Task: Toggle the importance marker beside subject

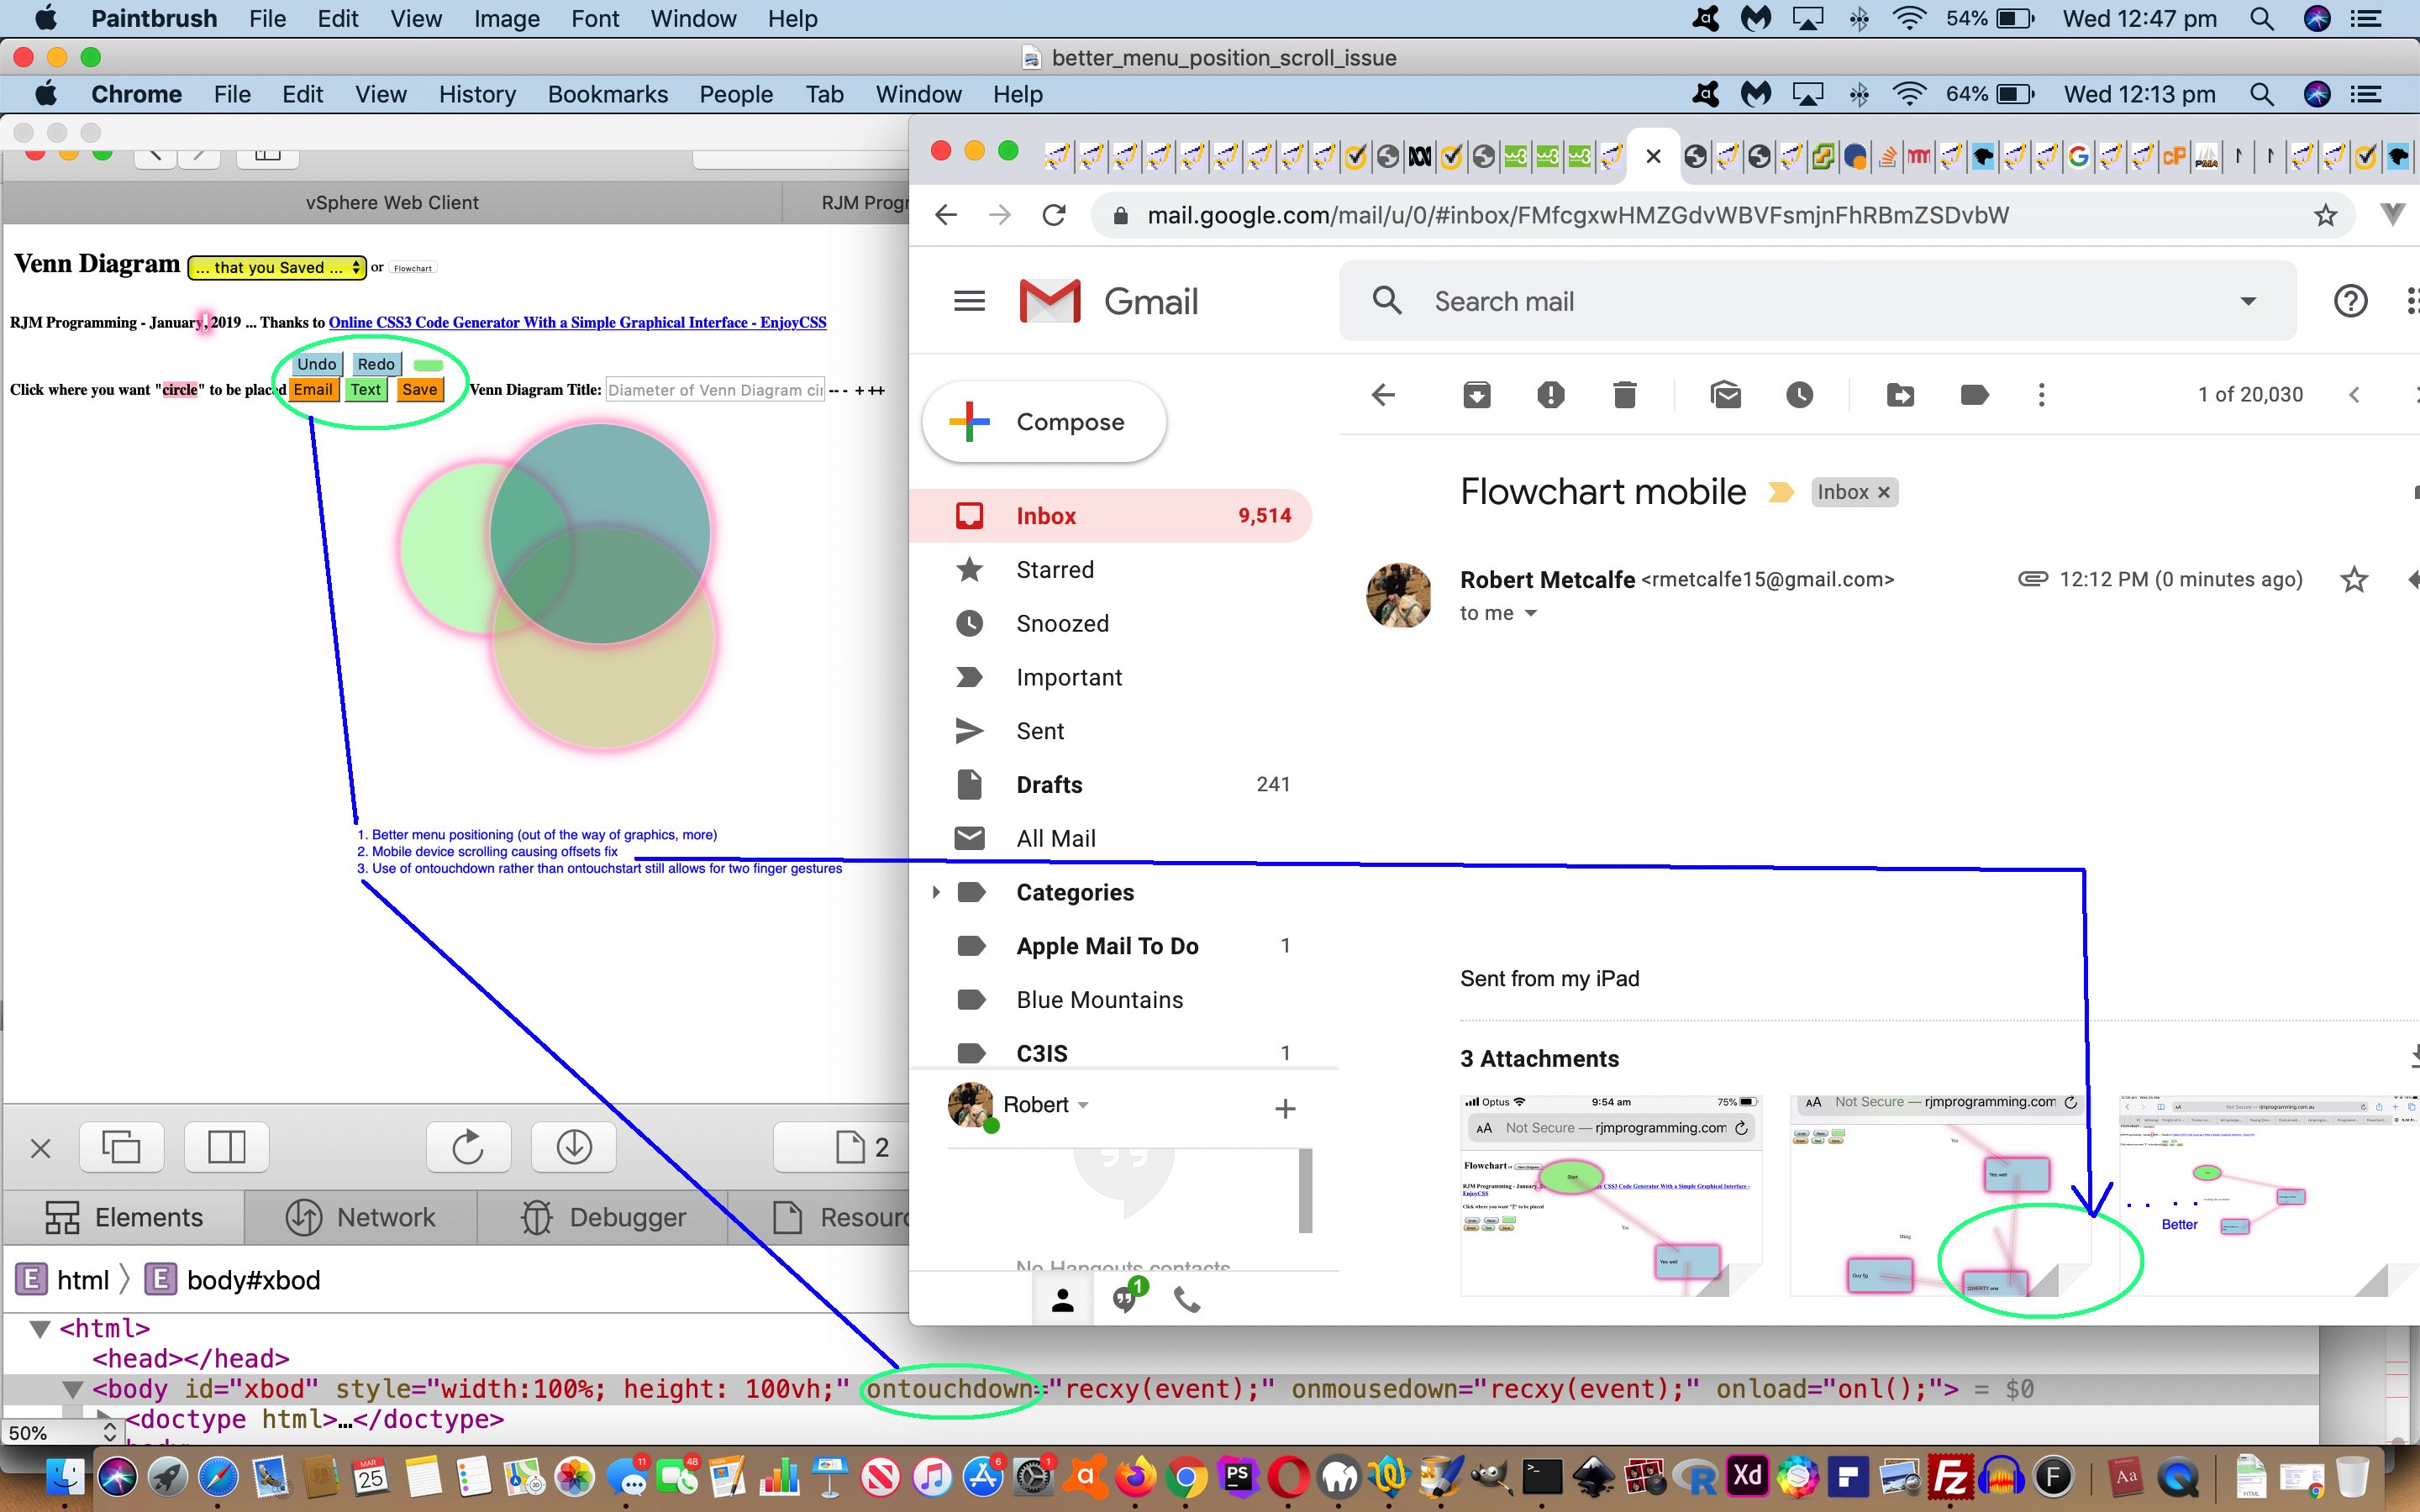Action: (1780, 492)
